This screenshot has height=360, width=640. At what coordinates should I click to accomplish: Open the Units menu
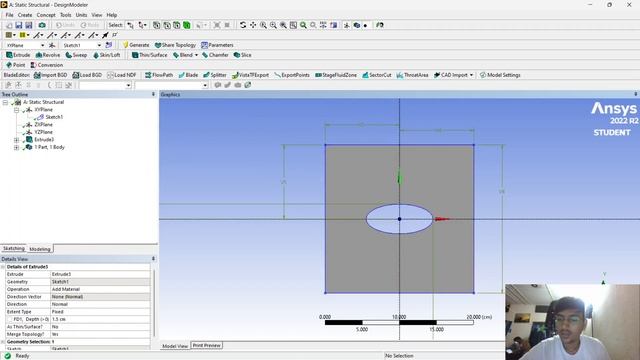click(81, 15)
